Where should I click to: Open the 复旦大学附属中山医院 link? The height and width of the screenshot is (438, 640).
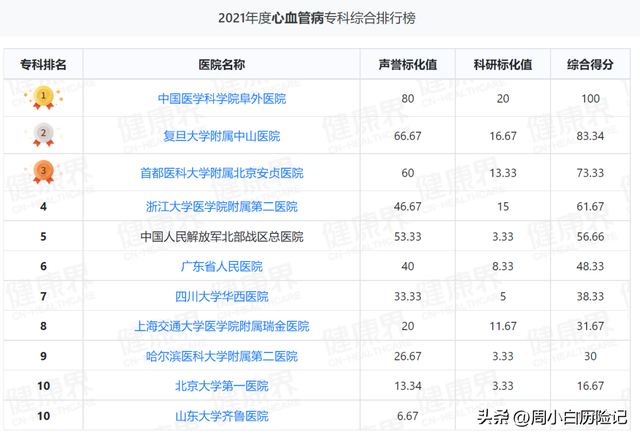pos(222,136)
